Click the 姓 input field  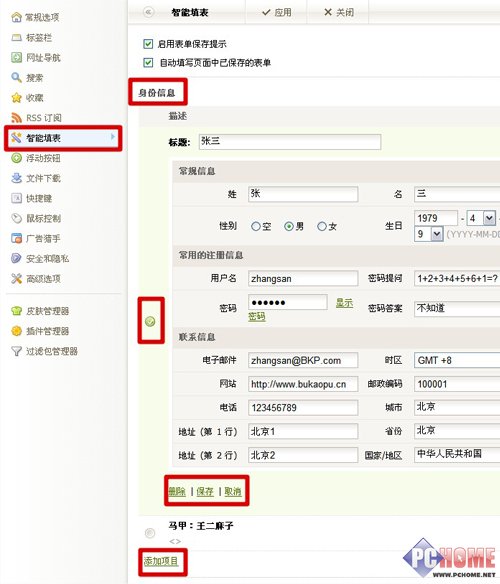tap(303, 194)
